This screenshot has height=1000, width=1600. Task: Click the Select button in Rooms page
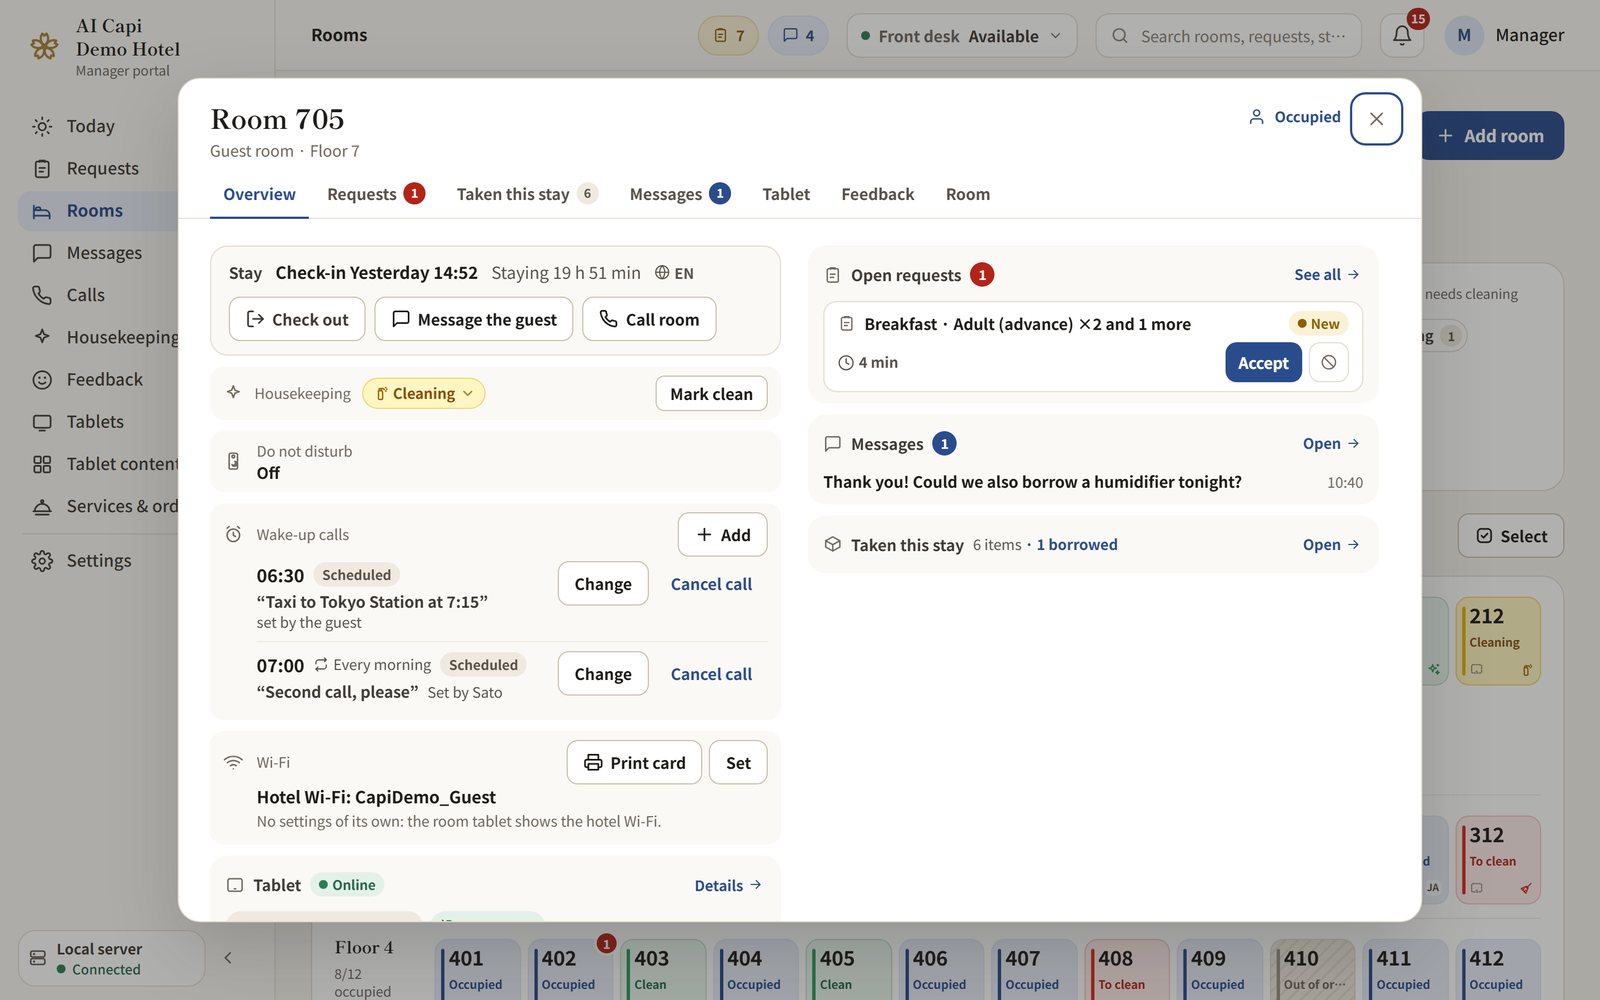pyautogui.click(x=1510, y=536)
